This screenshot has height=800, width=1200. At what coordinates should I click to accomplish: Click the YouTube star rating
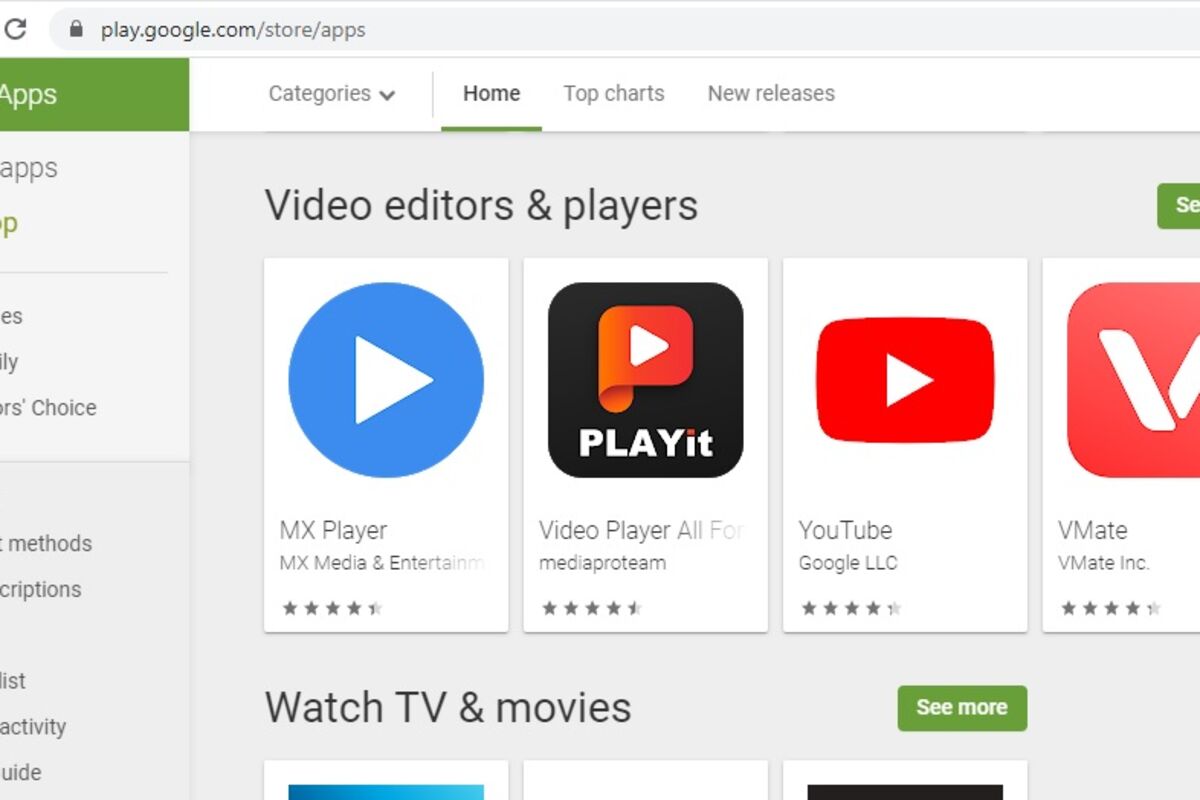851,608
